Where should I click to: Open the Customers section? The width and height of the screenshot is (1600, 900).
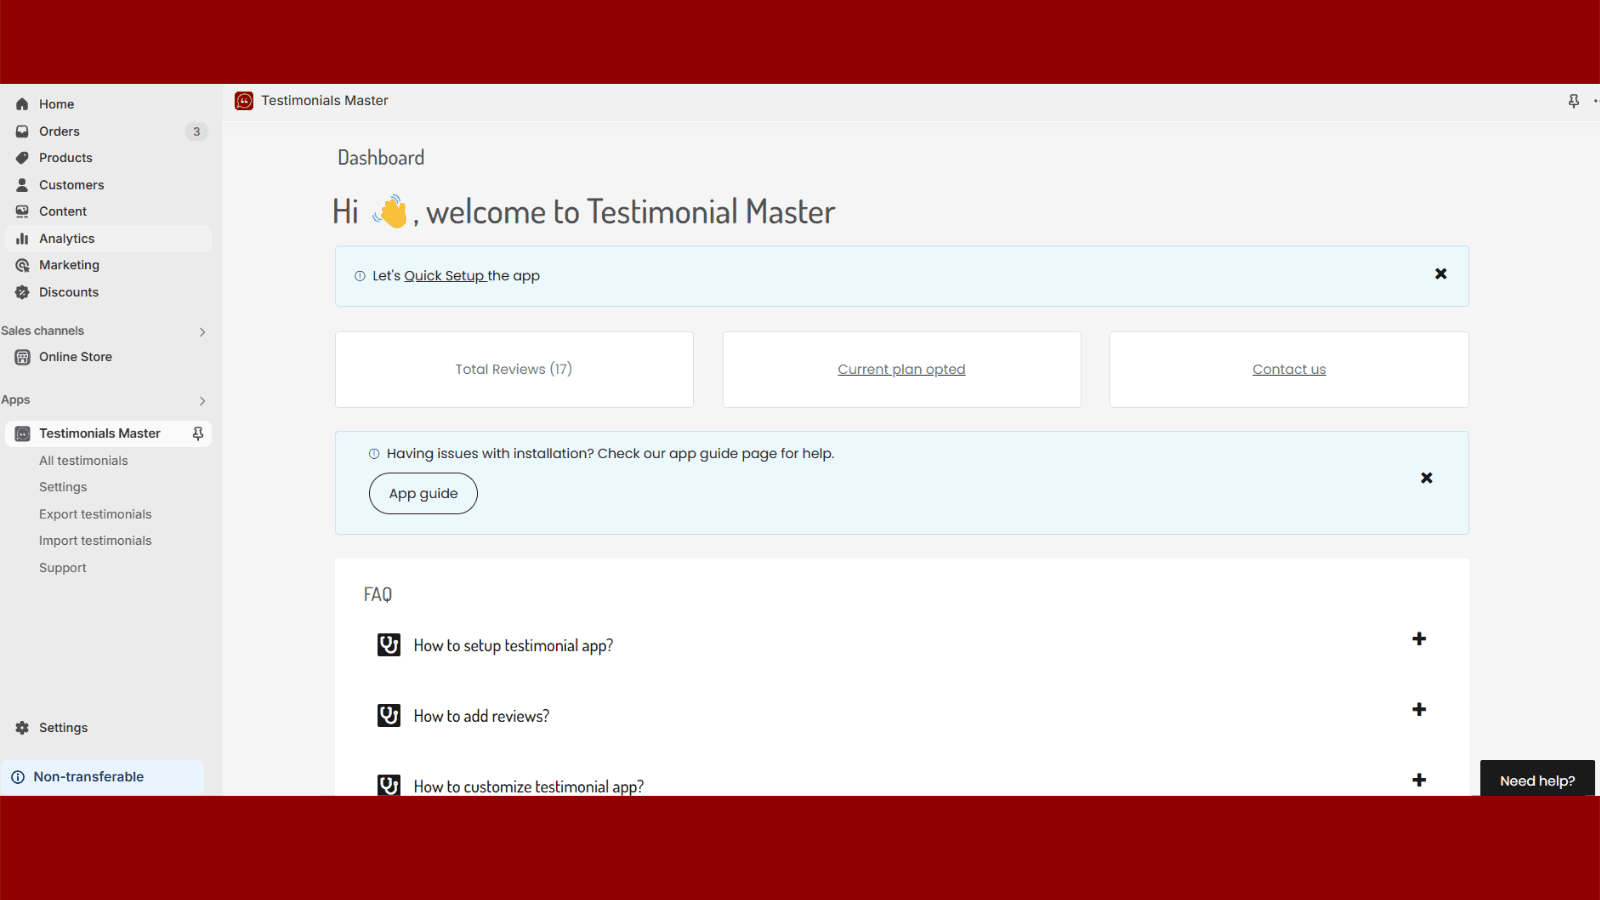[71, 184]
